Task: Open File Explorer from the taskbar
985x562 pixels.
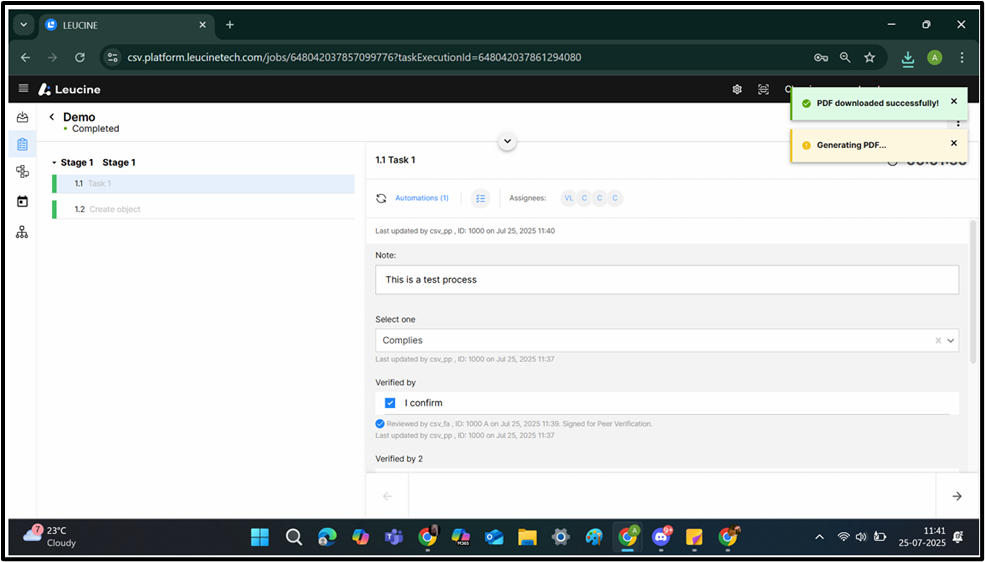Action: click(x=527, y=537)
